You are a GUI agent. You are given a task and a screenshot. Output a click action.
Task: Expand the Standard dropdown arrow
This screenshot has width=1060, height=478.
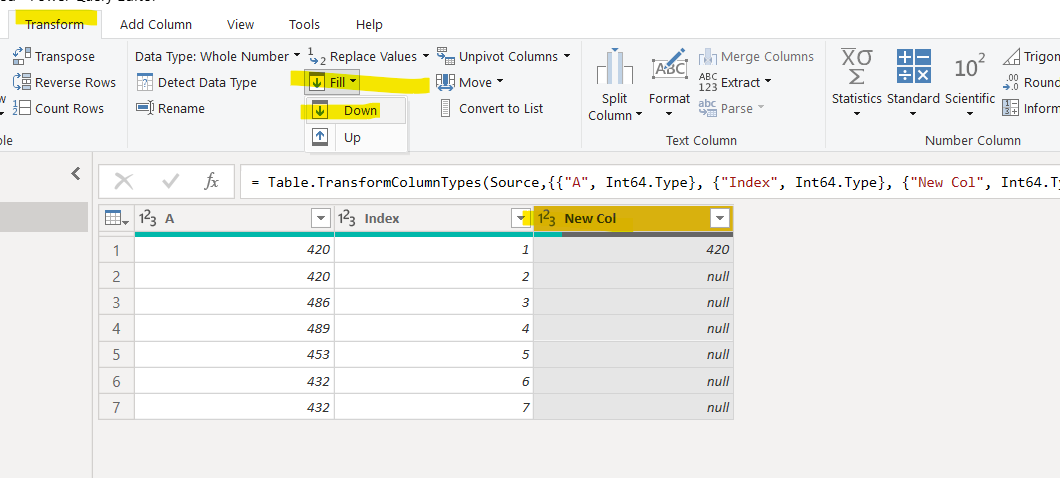pos(913,114)
